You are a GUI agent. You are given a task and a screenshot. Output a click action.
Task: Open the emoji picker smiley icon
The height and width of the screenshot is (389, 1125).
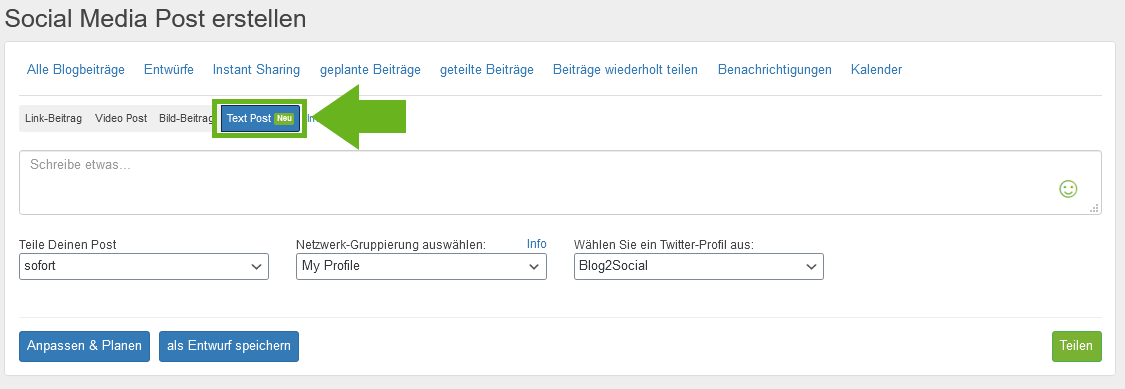click(1068, 189)
